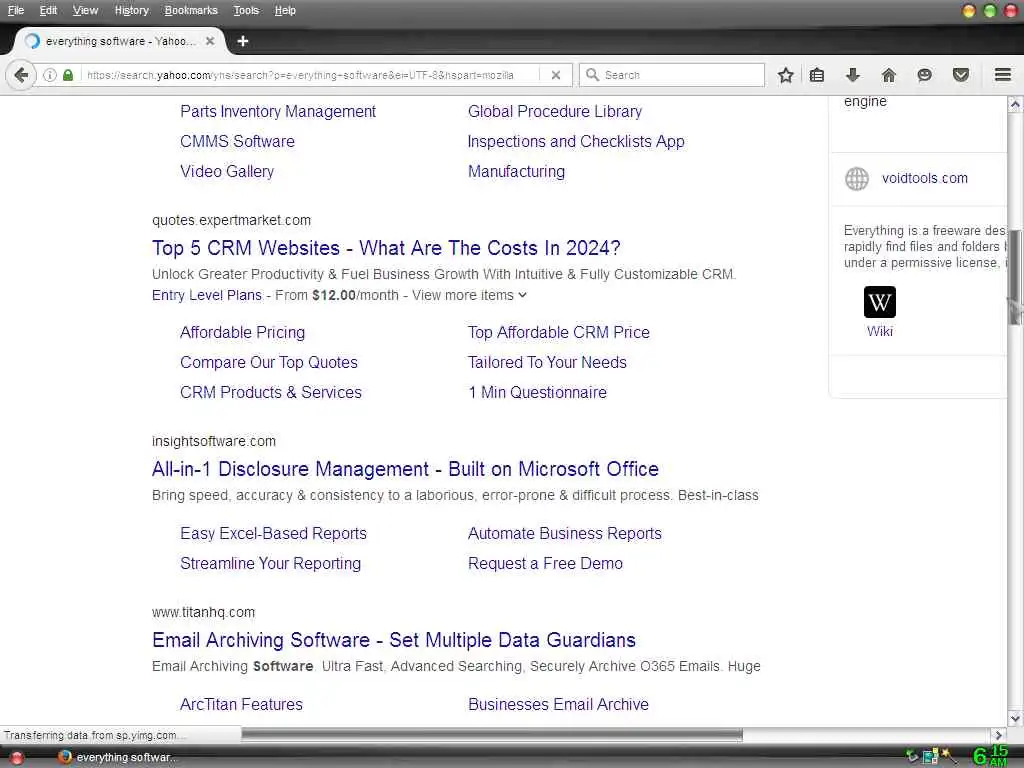This screenshot has height=768, width=1024.
Task: Open the File menu
Action: click(x=16, y=10)
